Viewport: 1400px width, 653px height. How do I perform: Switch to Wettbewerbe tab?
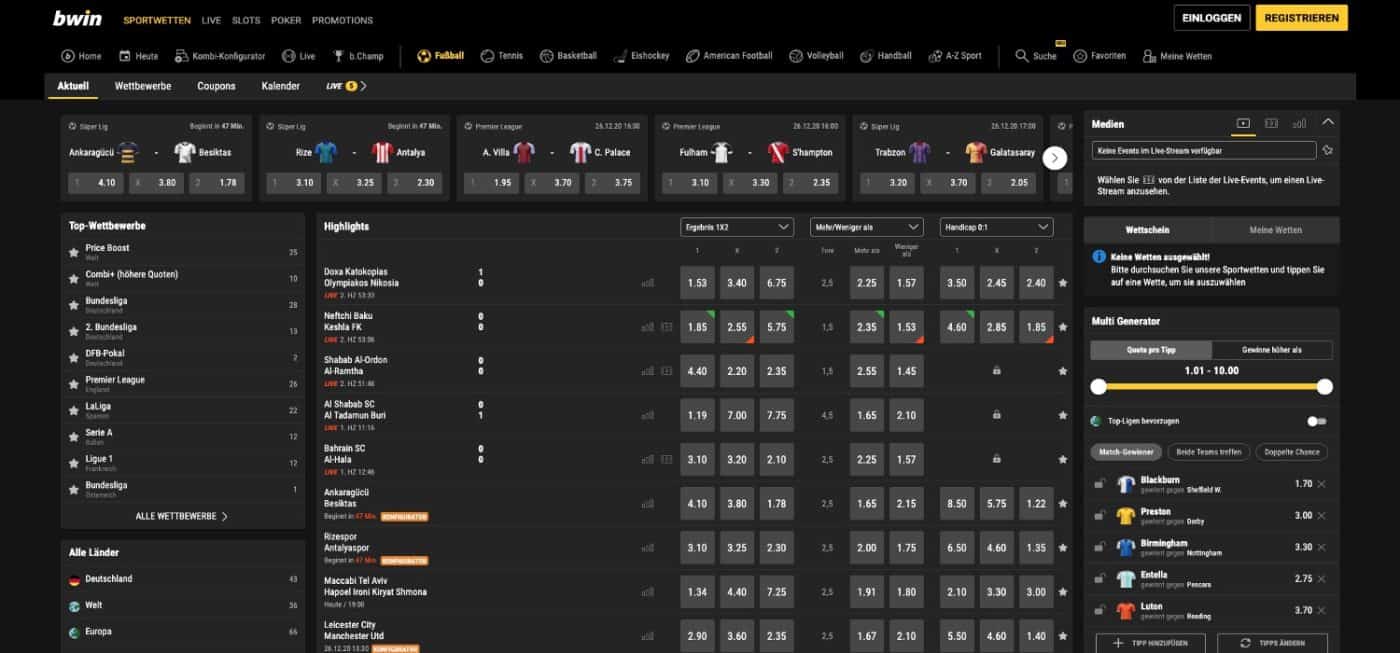point(143,86)
